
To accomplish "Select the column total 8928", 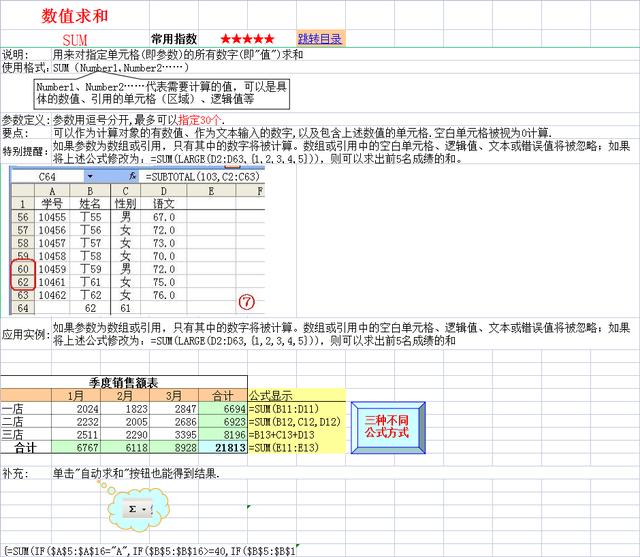I will coord(174,448).
